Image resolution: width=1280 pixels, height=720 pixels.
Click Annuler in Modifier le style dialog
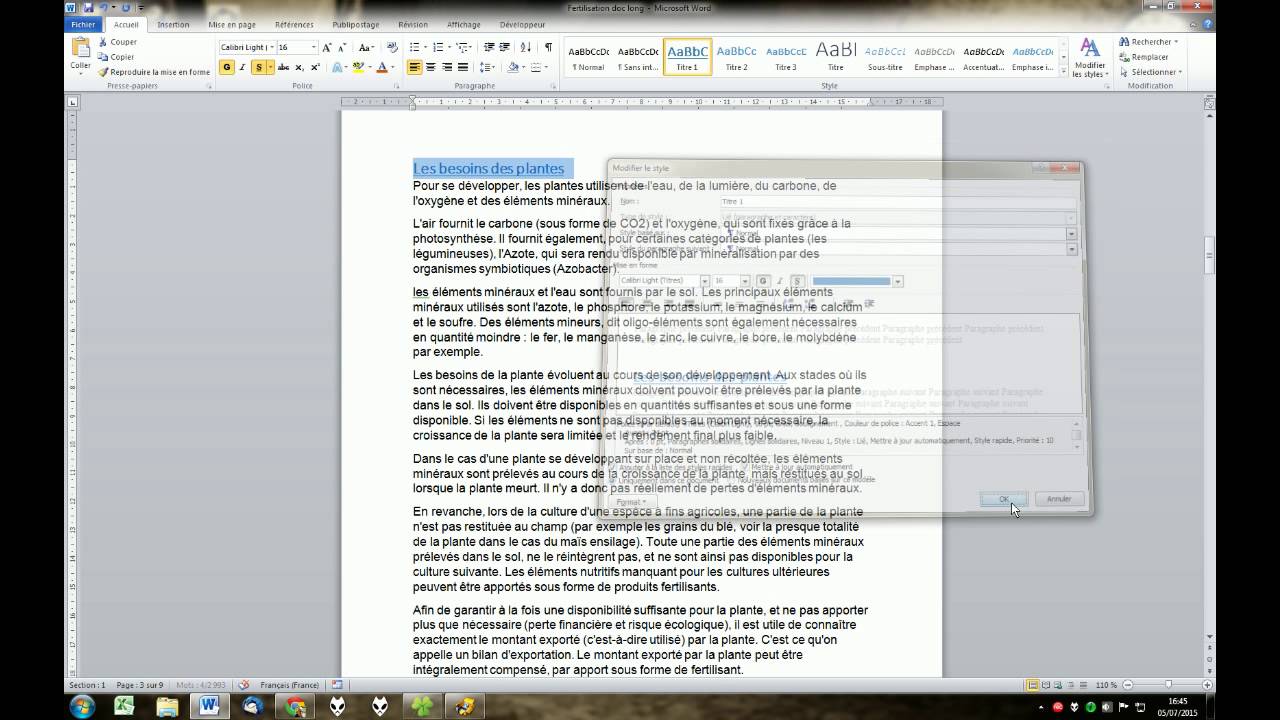(x=1059, y=499)
